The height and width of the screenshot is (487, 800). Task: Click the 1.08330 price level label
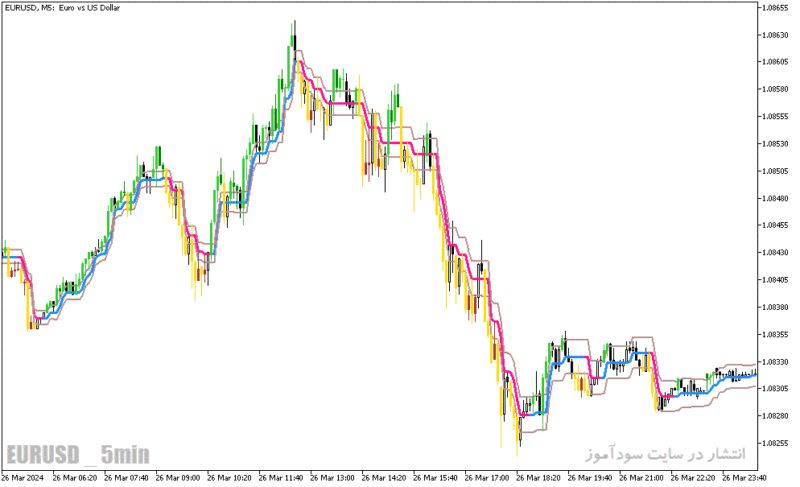click(774, 362)
